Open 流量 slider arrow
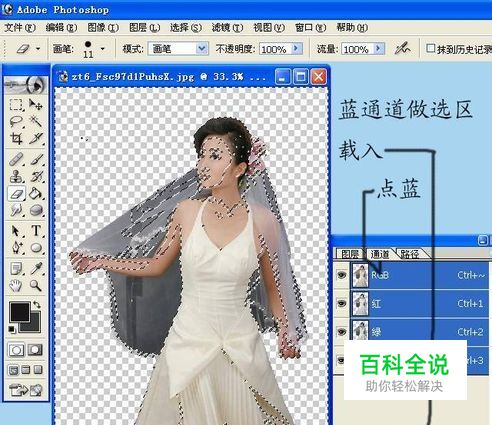Screen dimensions: 492x425 [x=379, y=49]
